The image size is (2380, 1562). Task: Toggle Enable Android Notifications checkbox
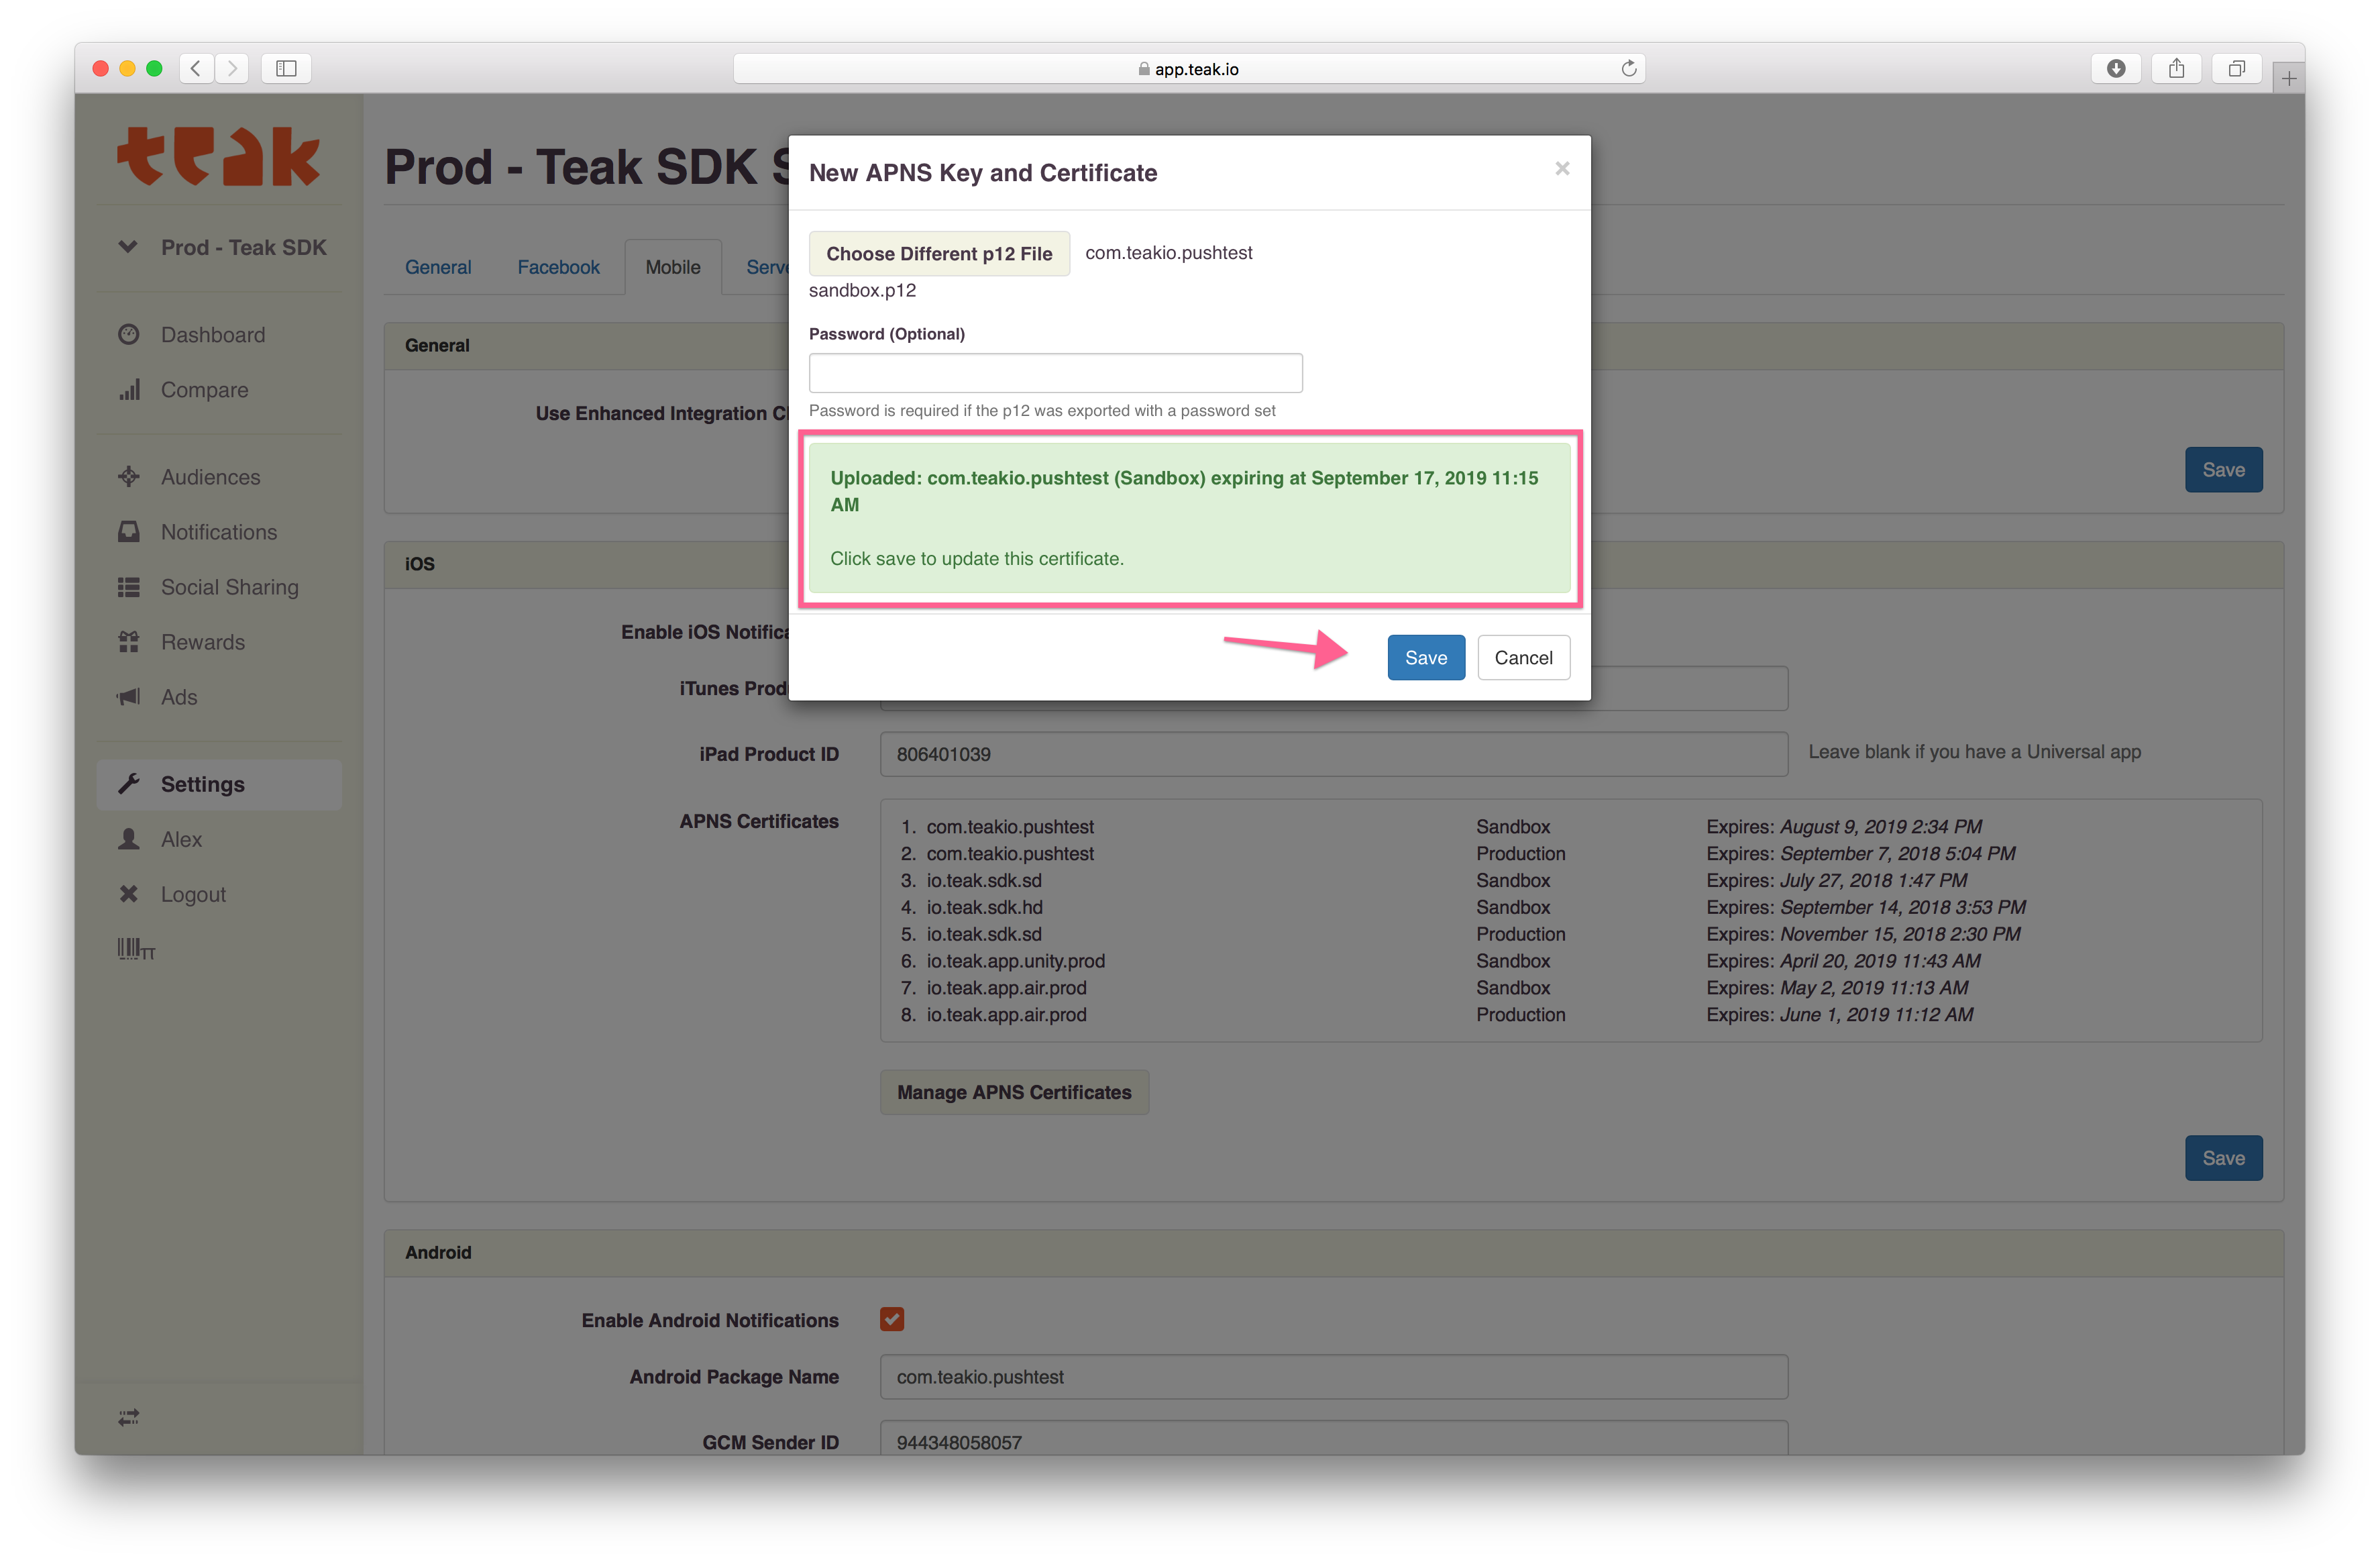coord(892,1319)
